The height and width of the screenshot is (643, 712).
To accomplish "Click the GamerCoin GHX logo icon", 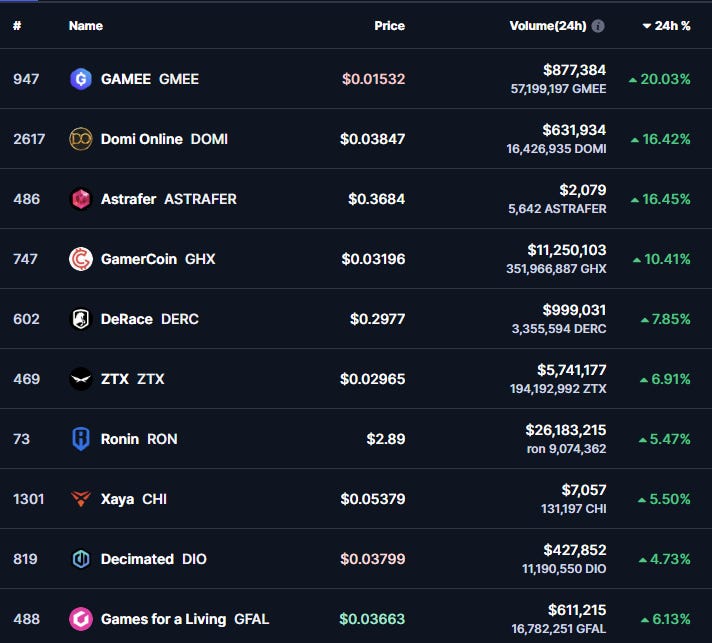I will click(81, 259).
